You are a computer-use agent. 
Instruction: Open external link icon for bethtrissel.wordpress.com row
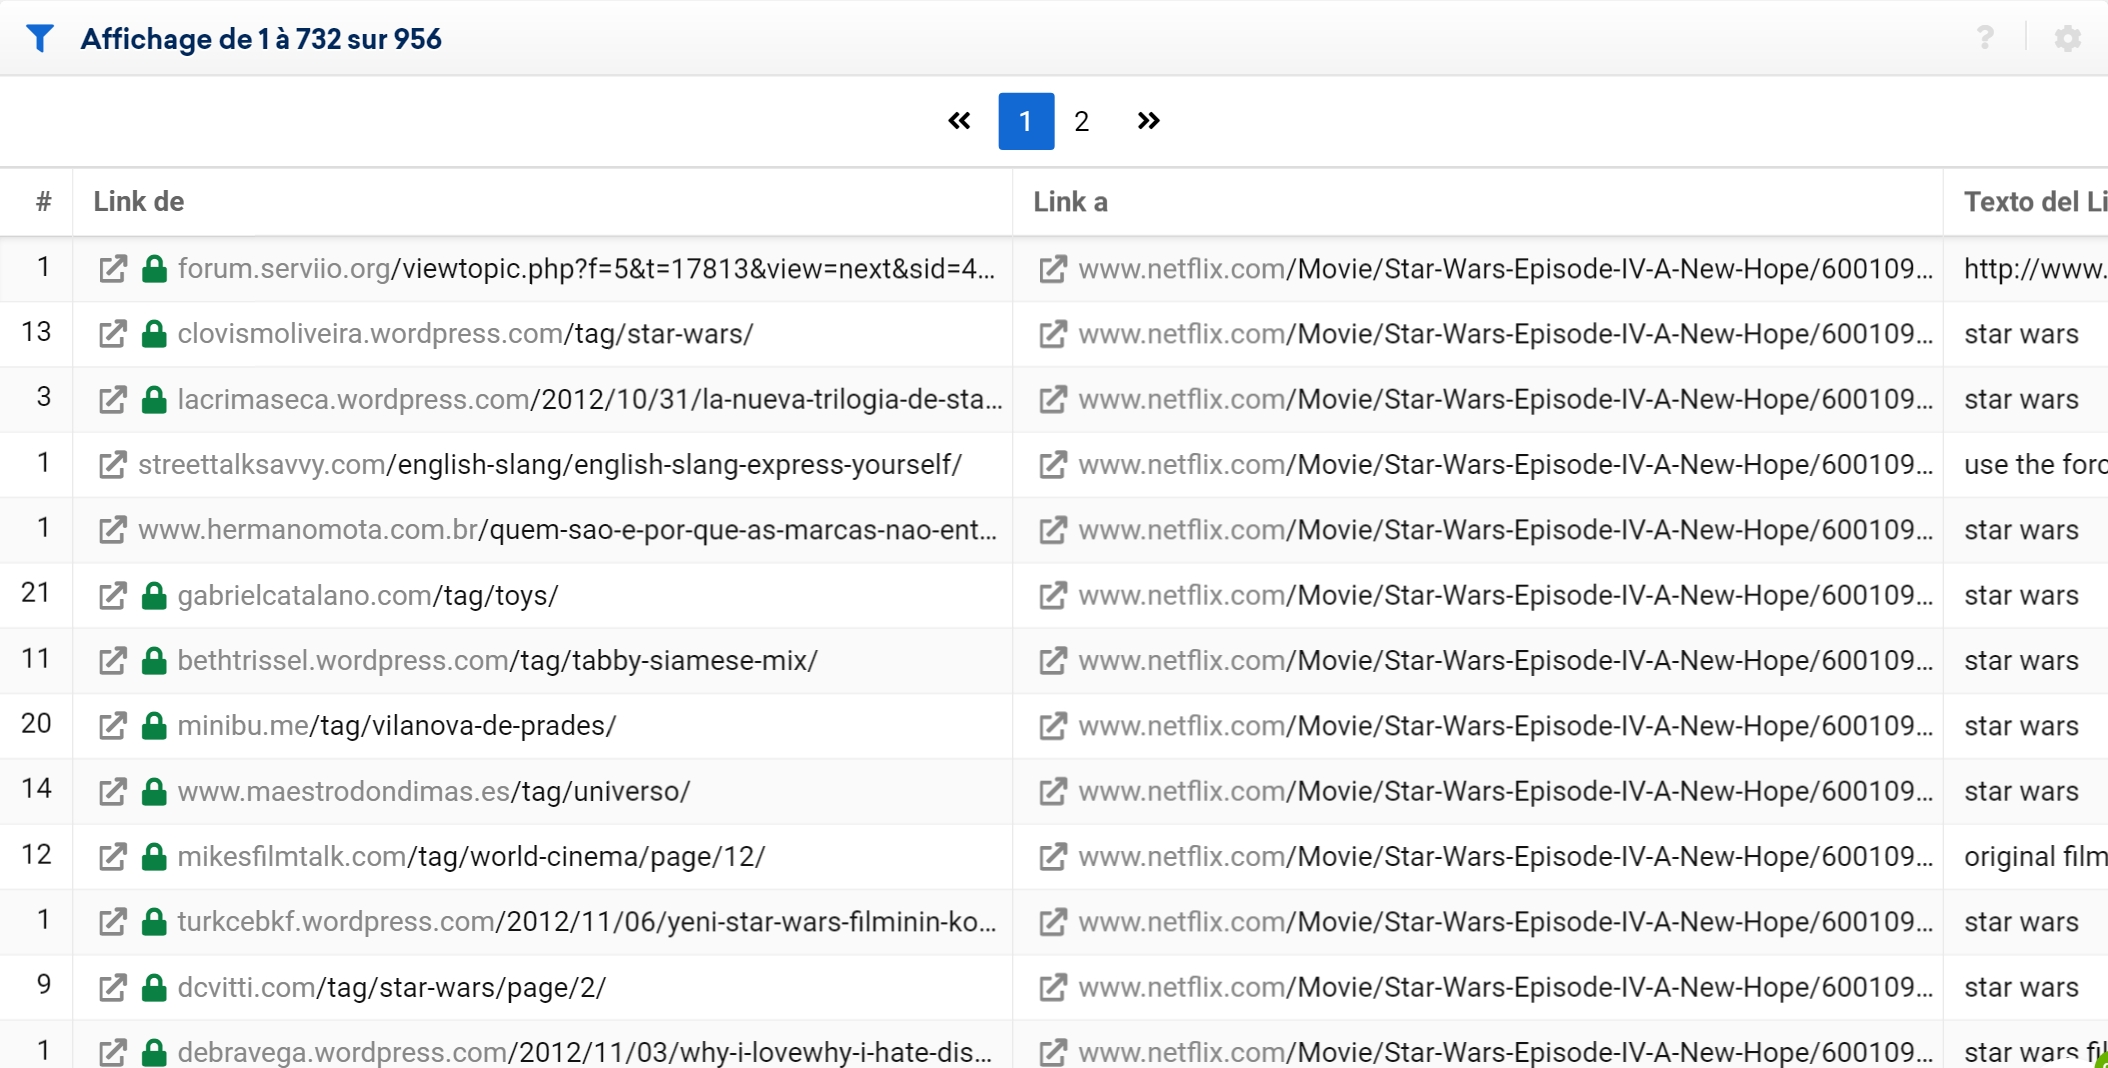pos(113,661)
